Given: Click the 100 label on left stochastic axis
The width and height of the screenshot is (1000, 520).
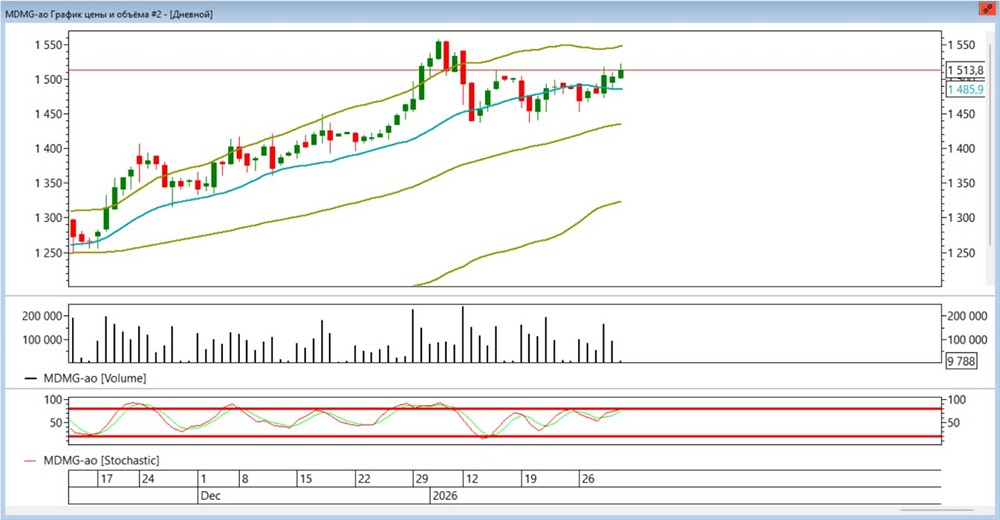Looking at the screenshot, I should coord(54,400).
